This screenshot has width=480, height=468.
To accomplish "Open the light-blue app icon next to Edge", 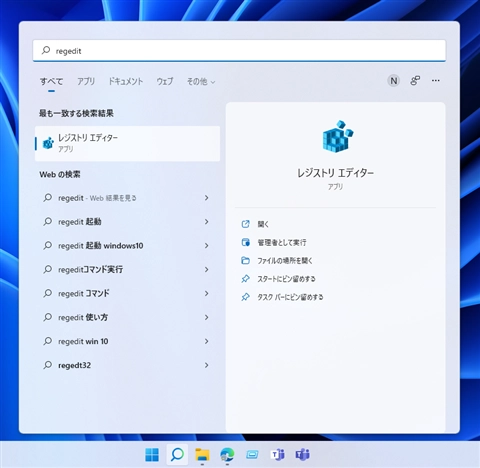I will 252,454.
